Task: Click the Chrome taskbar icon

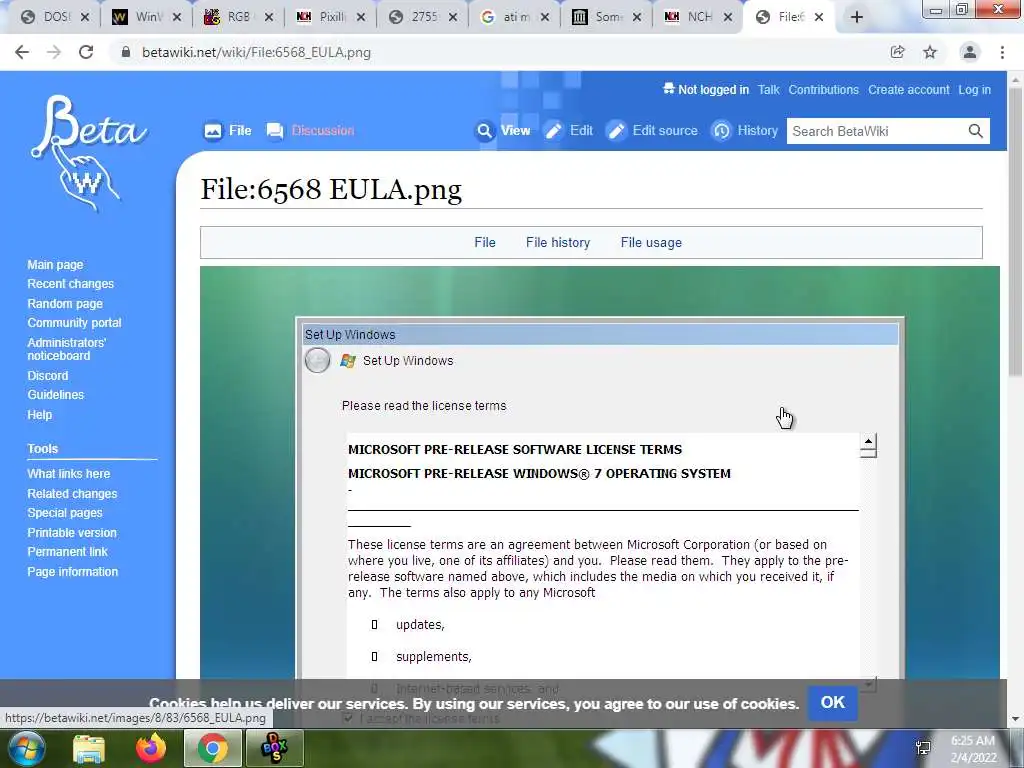Action: point(212,748)
